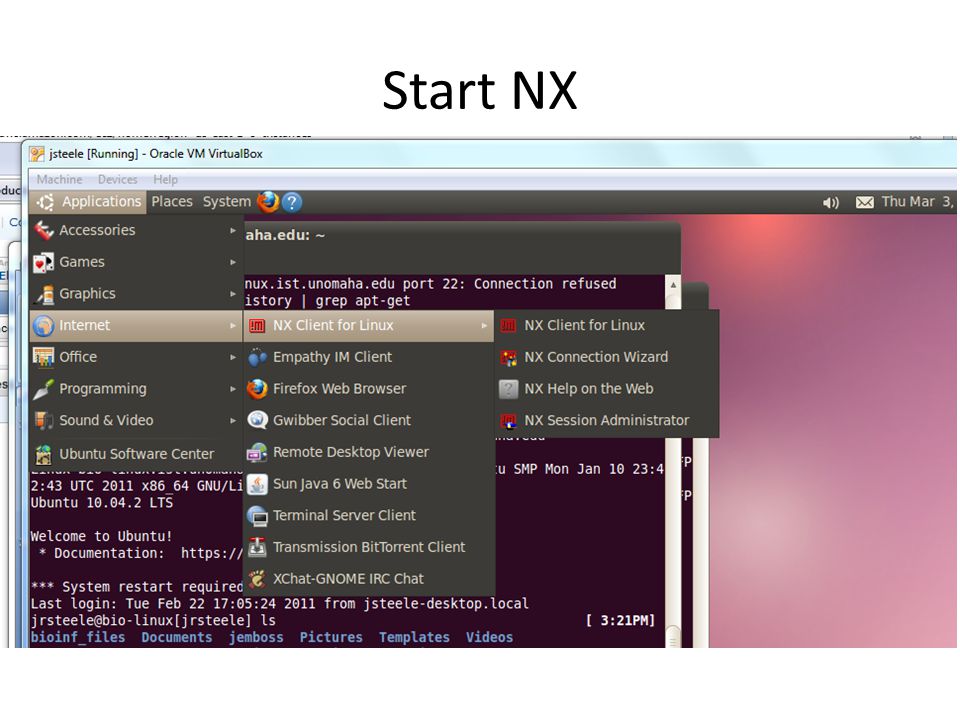Click NX Client for Linux icon in Internet submenu

click(x=257, y=326)
